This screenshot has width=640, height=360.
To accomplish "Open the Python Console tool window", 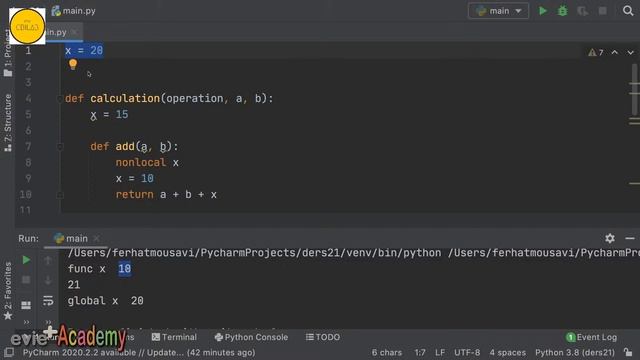I will click(x=251, y=337).
